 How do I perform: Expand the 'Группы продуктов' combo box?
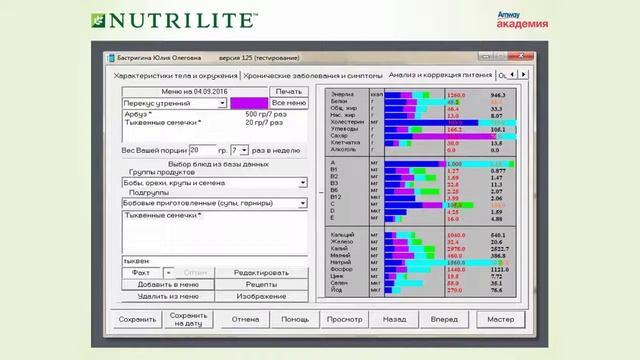(x=302, y=183)
